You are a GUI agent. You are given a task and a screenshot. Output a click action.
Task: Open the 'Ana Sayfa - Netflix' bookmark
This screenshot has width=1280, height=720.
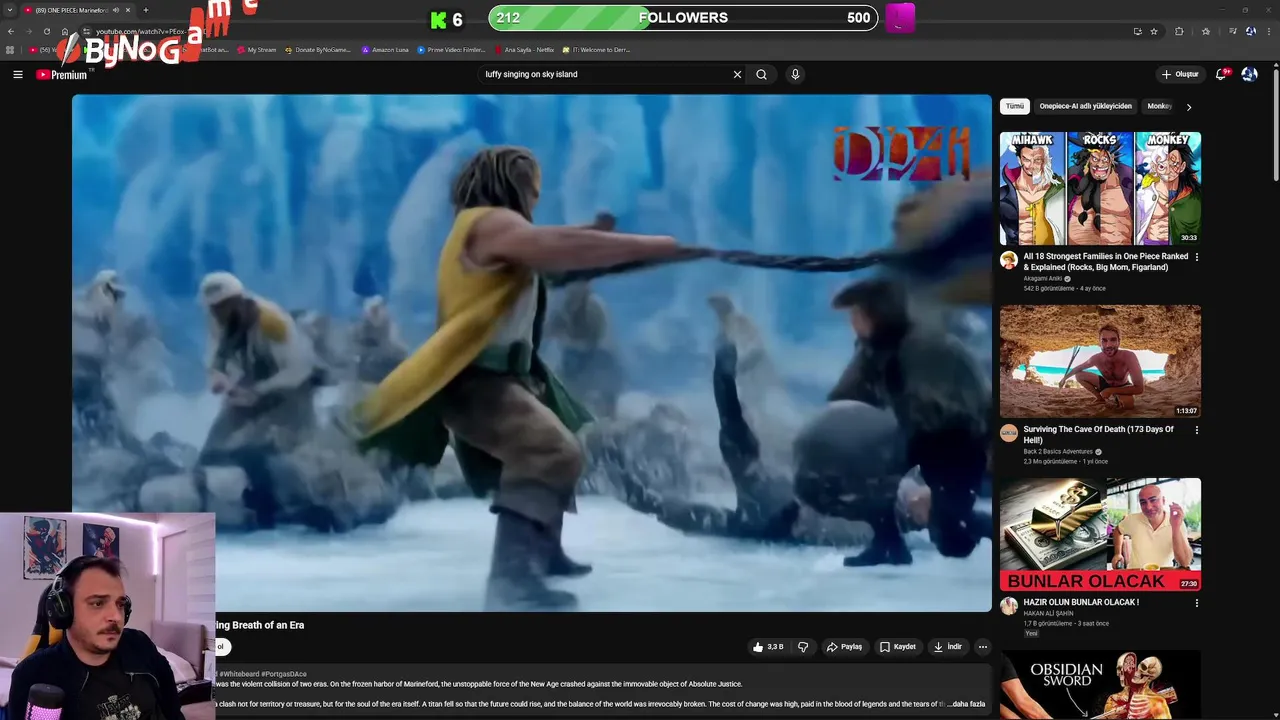click(524, 49)
